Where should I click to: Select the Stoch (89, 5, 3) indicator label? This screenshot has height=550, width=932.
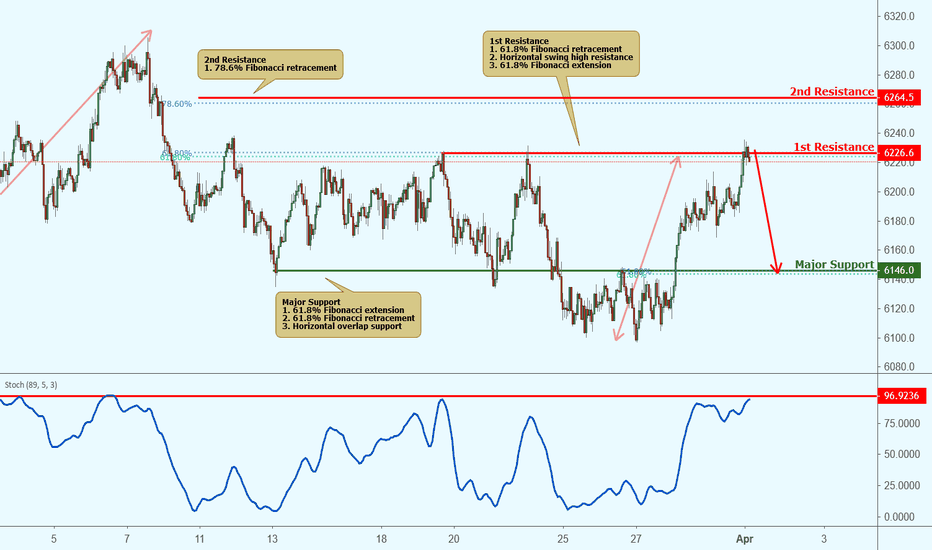click(x=31, y=385)
